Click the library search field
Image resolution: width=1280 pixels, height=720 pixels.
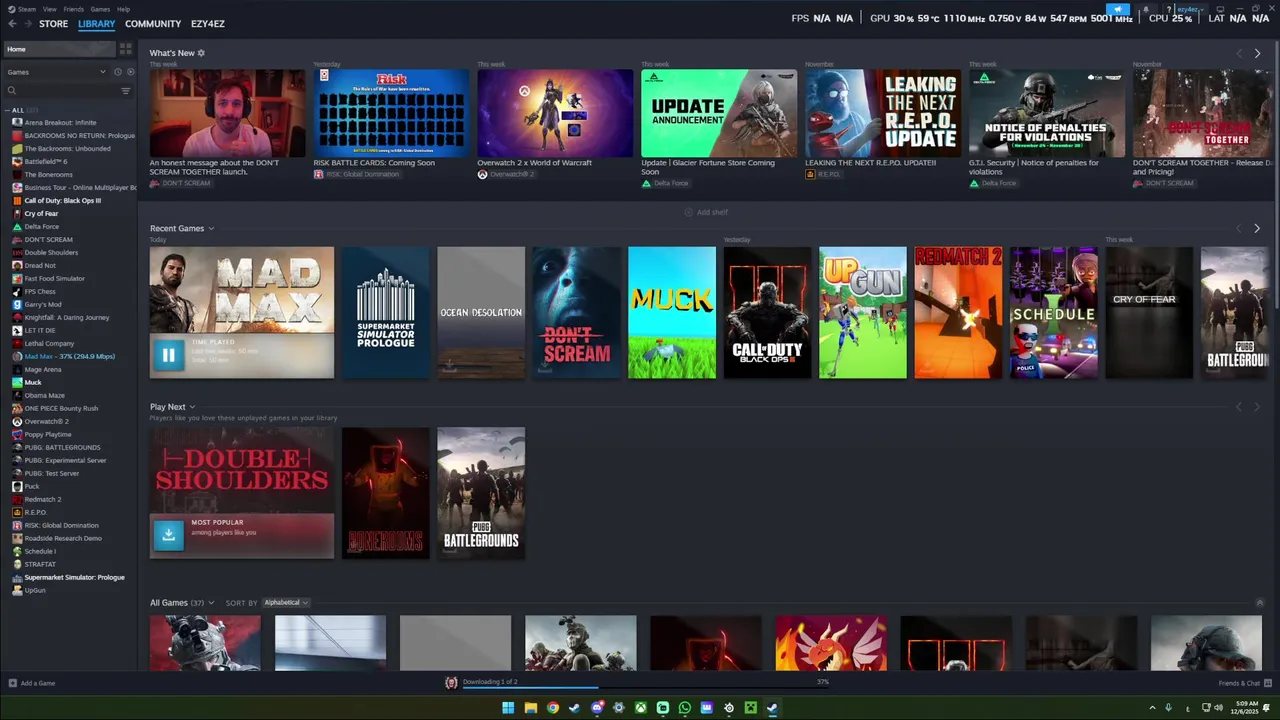[62, 91]
